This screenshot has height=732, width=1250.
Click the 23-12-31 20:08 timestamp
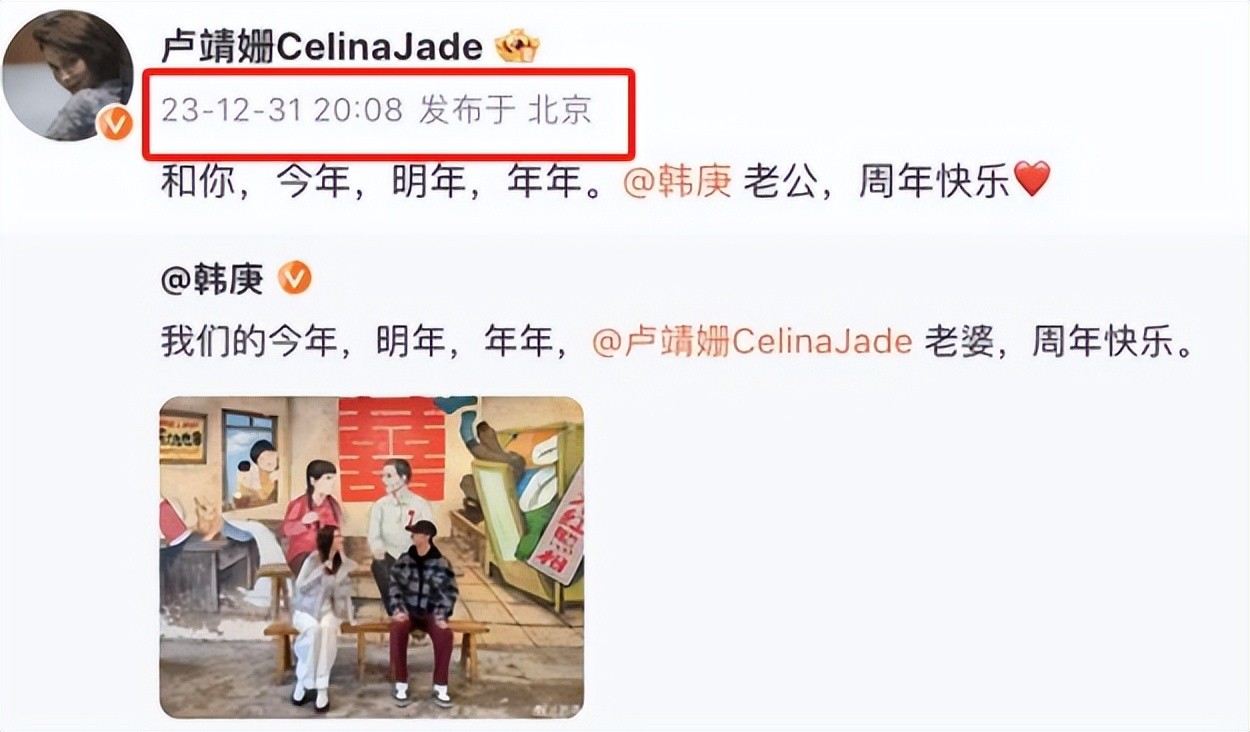(x=282, y=109)
